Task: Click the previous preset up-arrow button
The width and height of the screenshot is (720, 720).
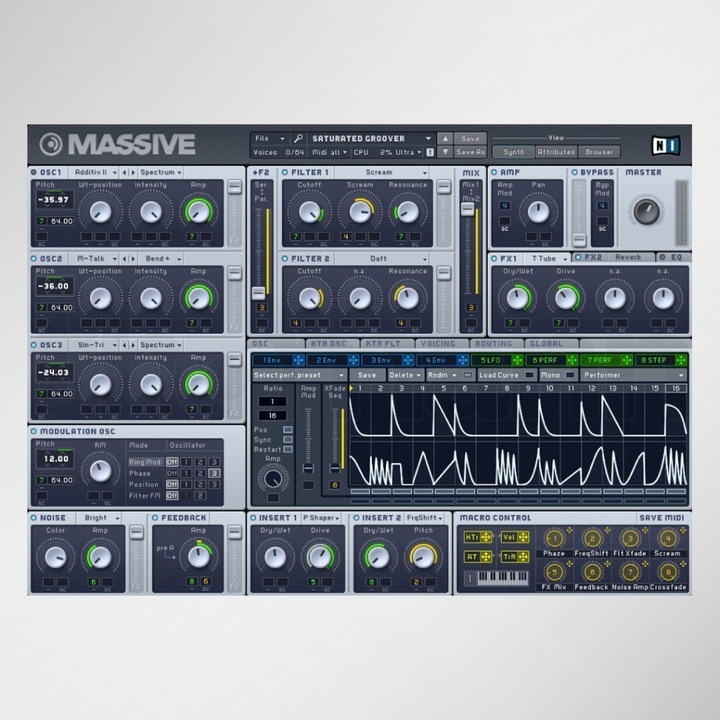Action: click(444, 138)
